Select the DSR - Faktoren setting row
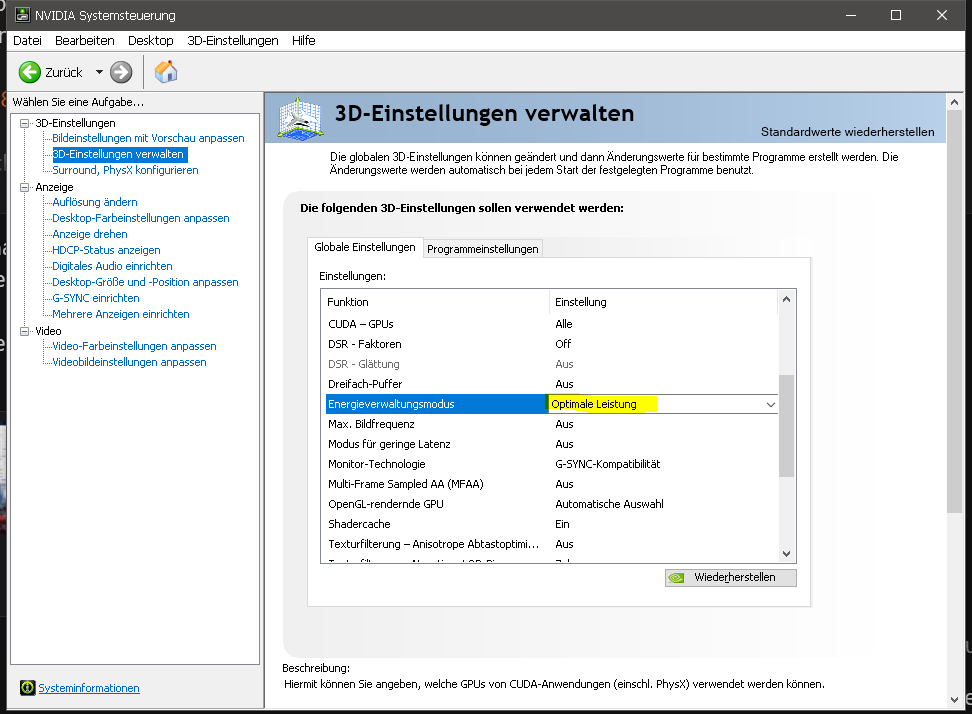 coord(552,344)
